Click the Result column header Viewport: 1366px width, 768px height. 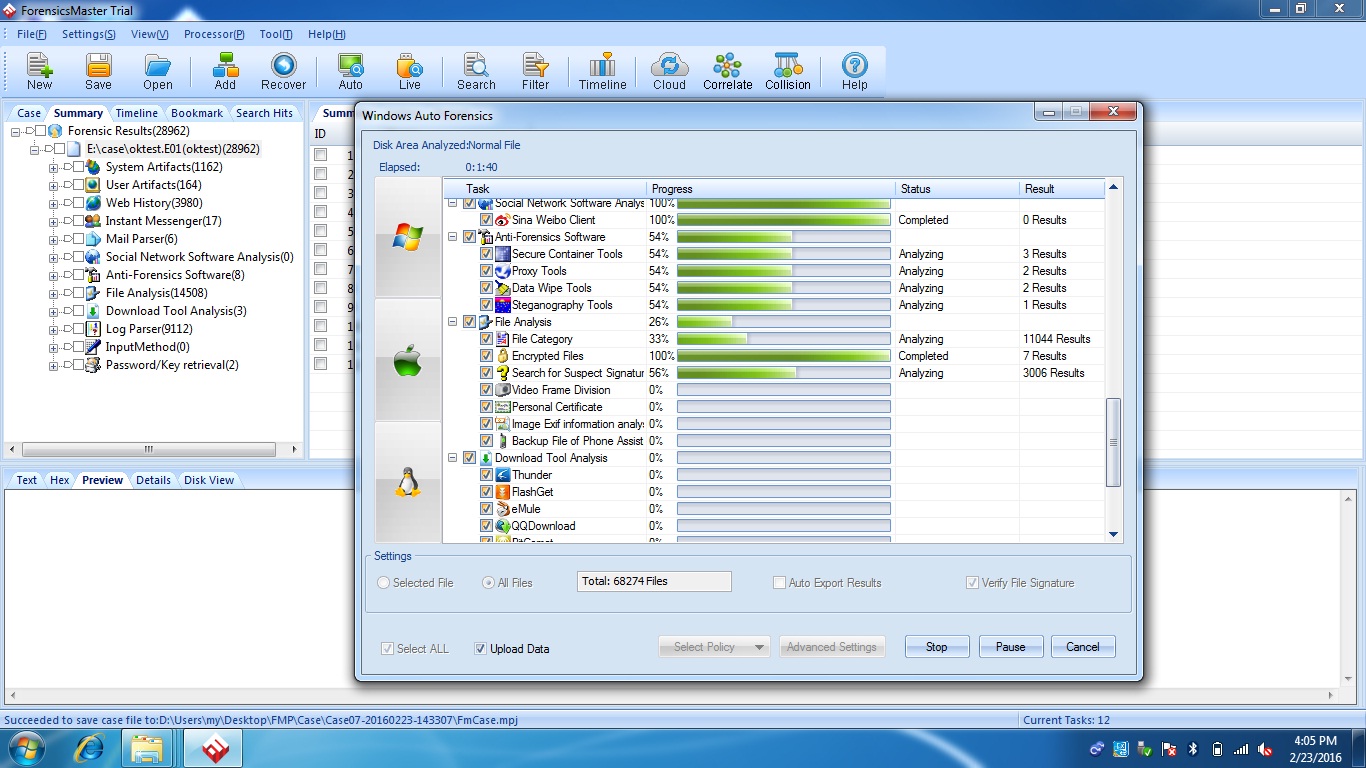[1062, 188]
